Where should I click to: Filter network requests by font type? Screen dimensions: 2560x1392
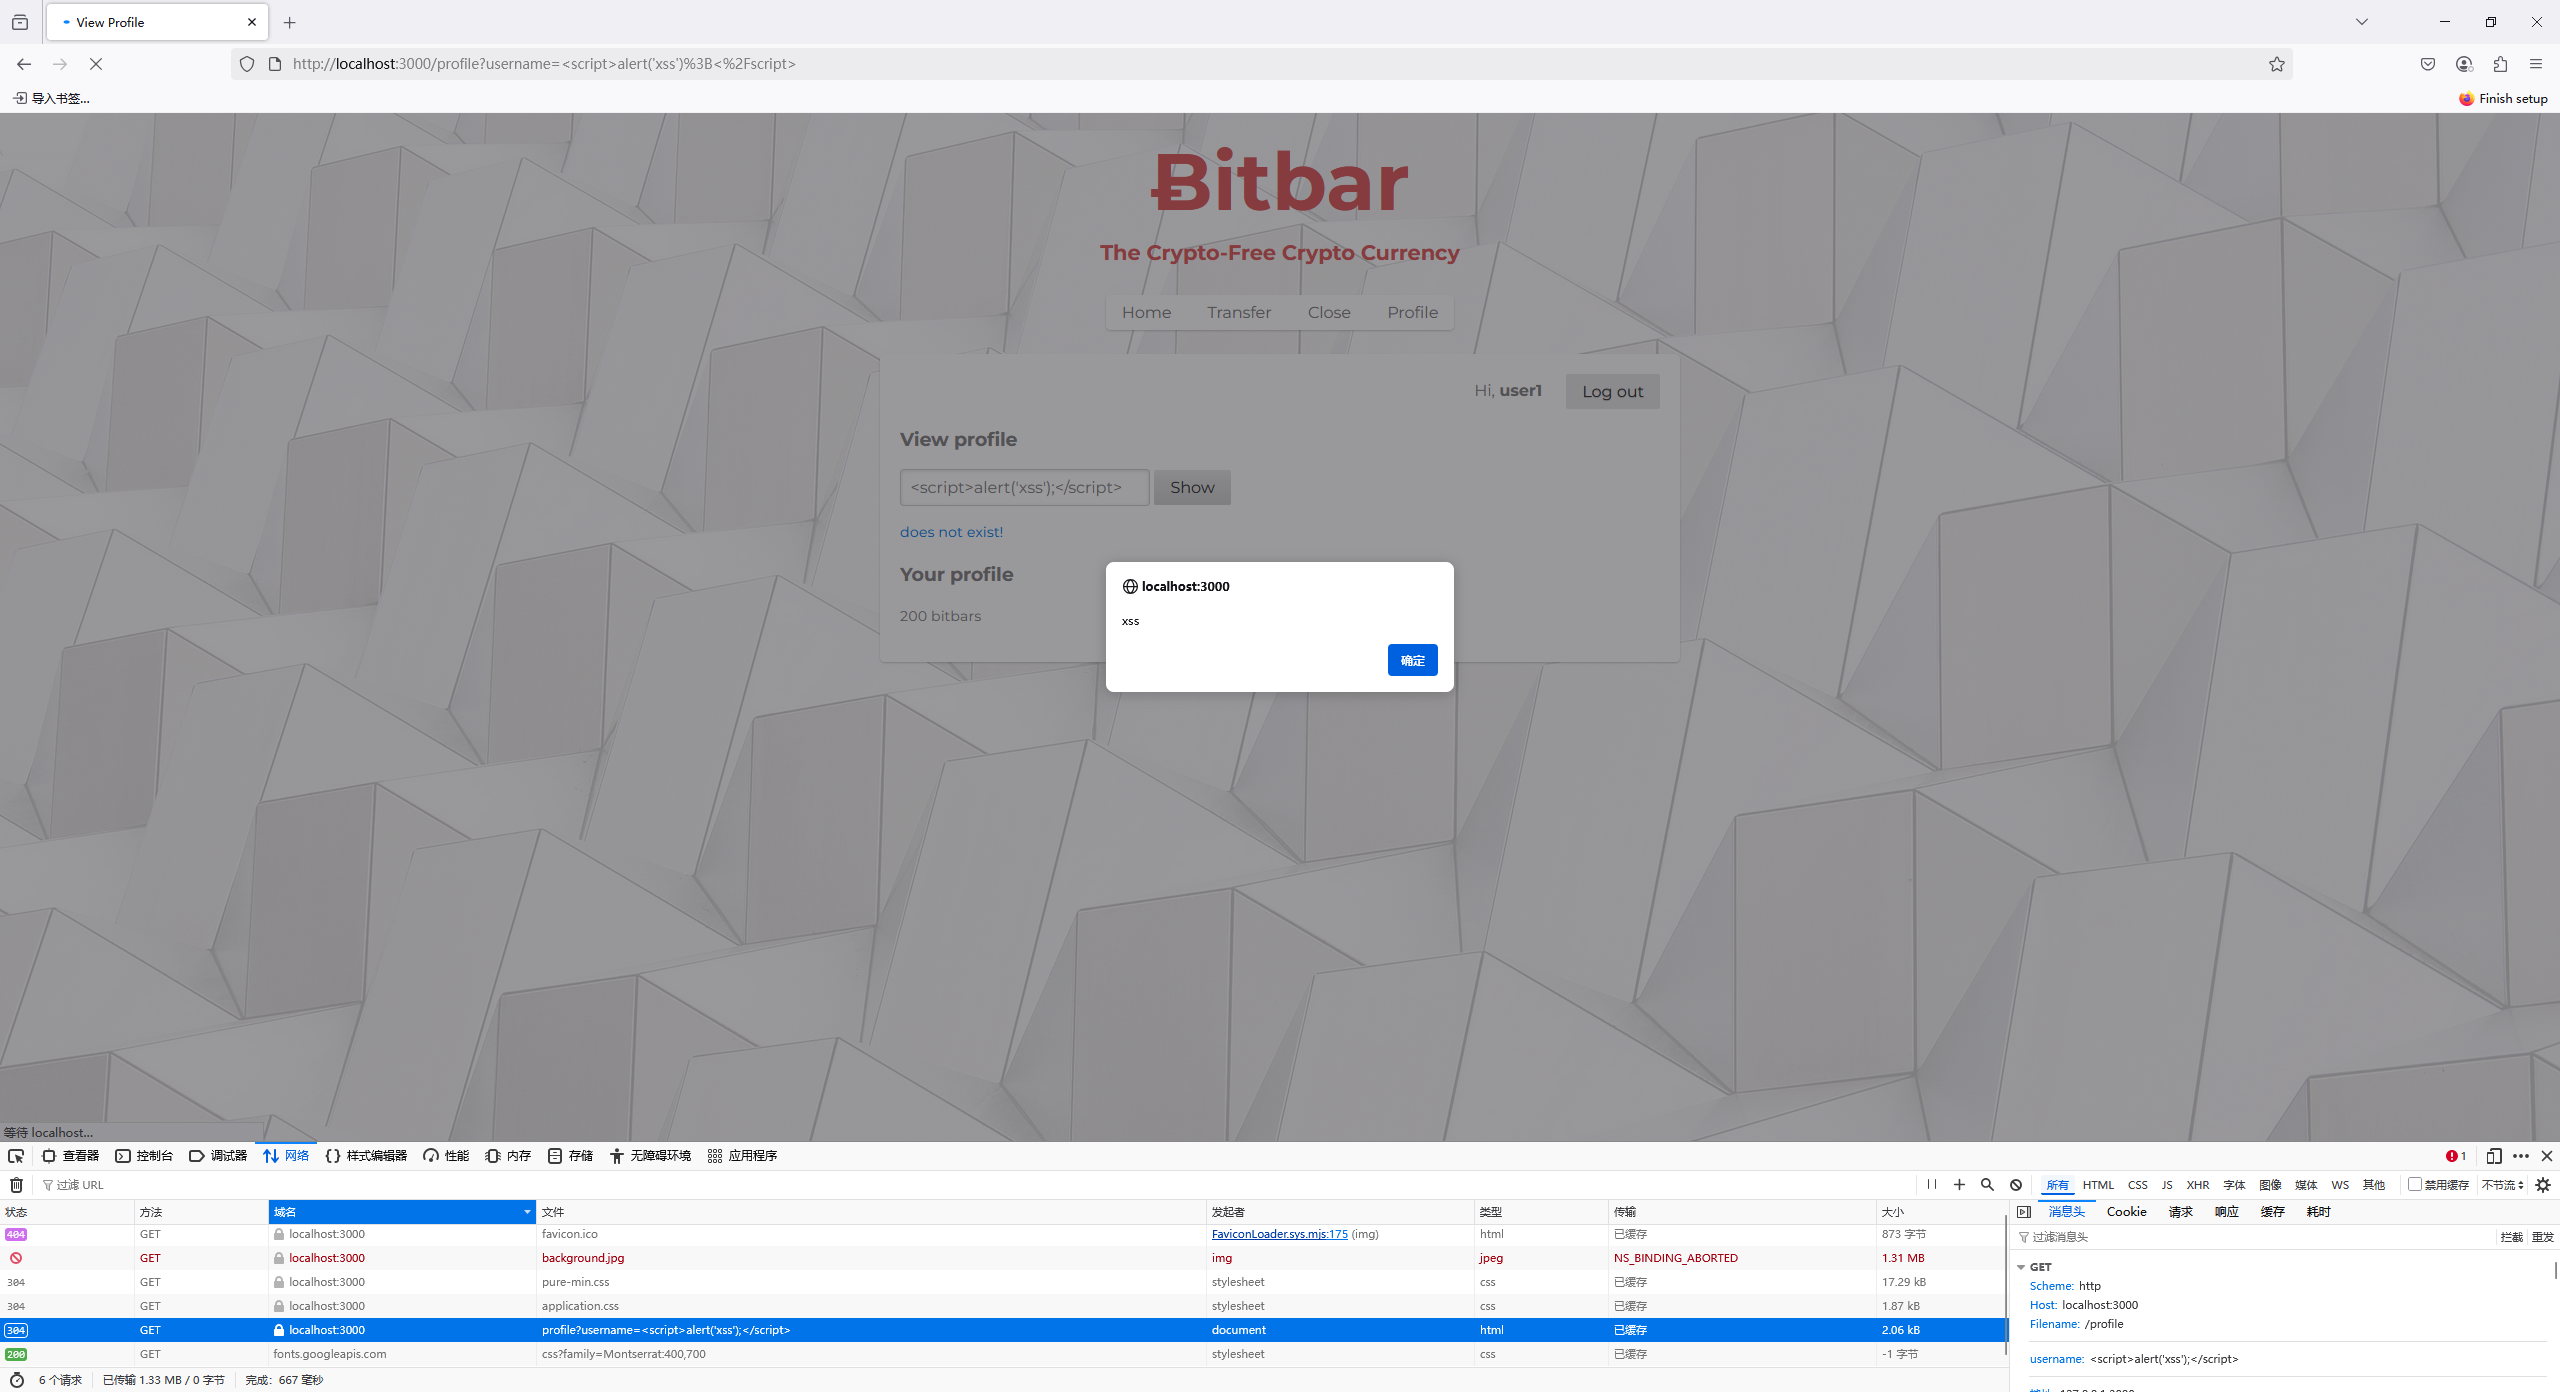coord(2234,1185)
